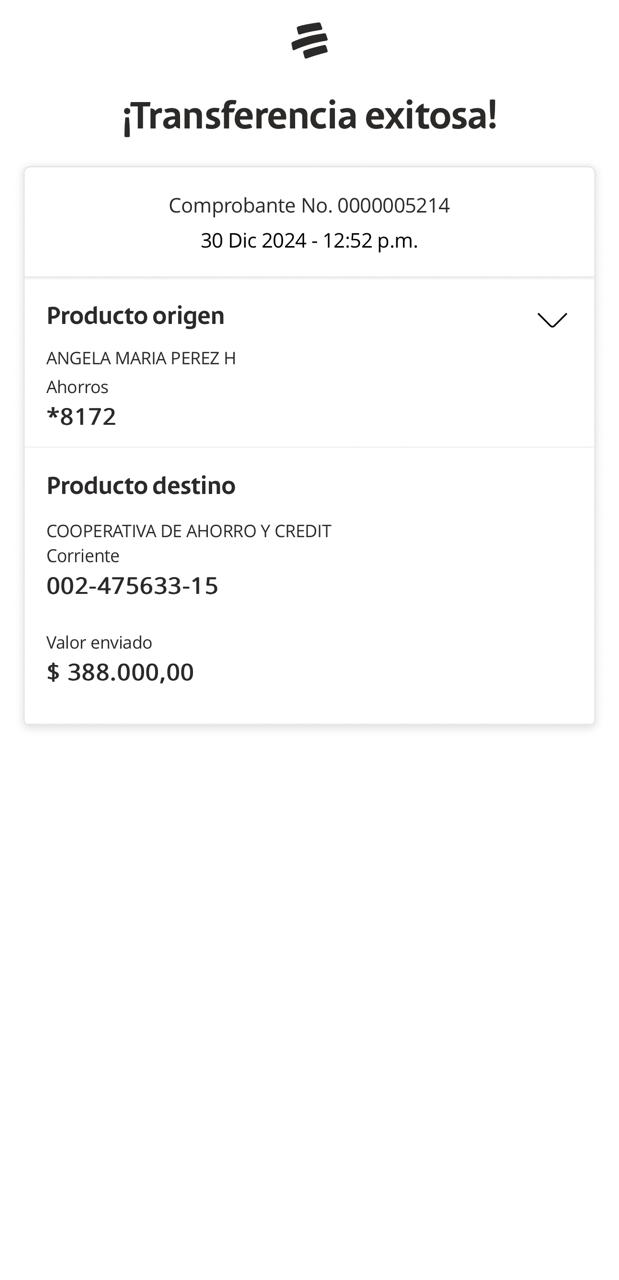
Task: Click the date 30 Dic 2024 line
Action: click(x=253, y=240)
